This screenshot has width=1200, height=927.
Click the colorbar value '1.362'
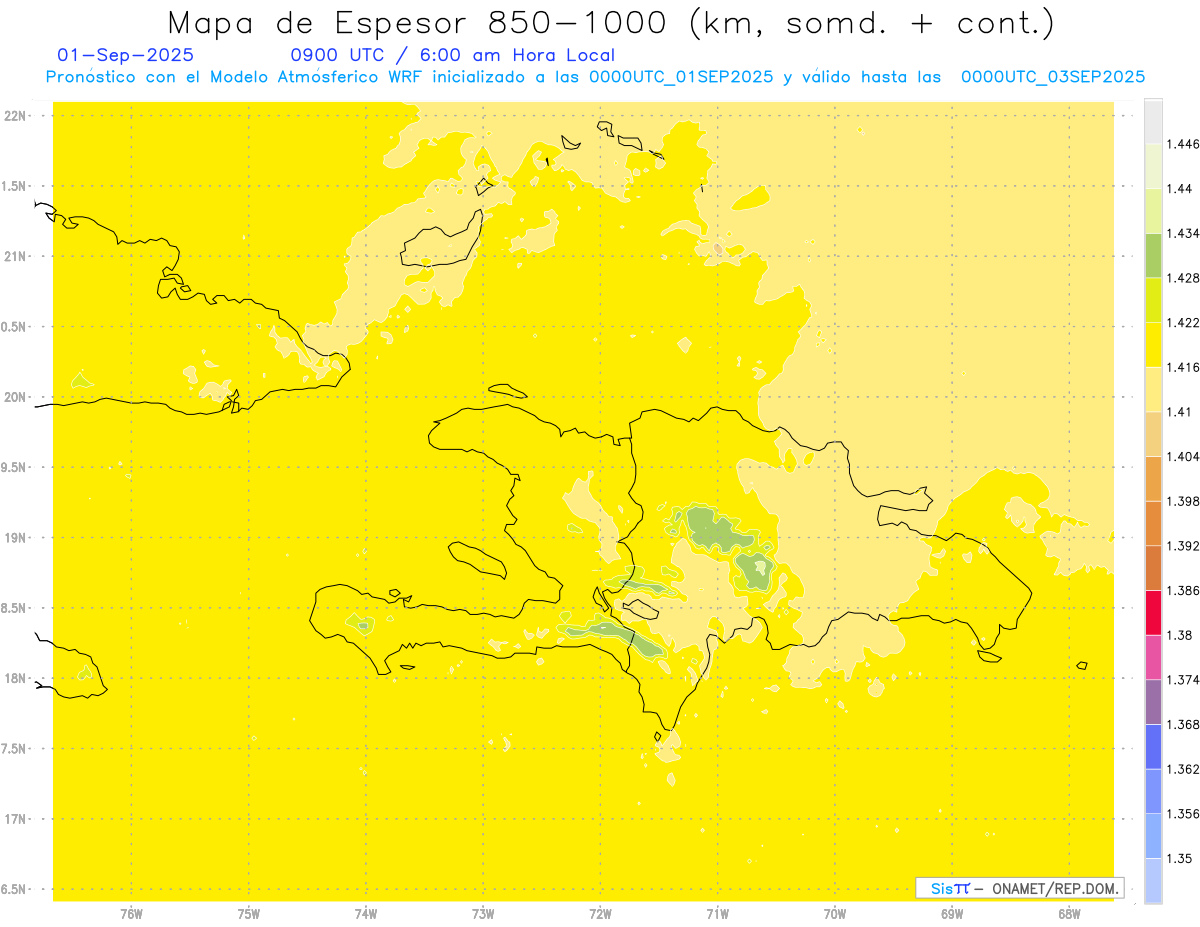(1185, 769)
